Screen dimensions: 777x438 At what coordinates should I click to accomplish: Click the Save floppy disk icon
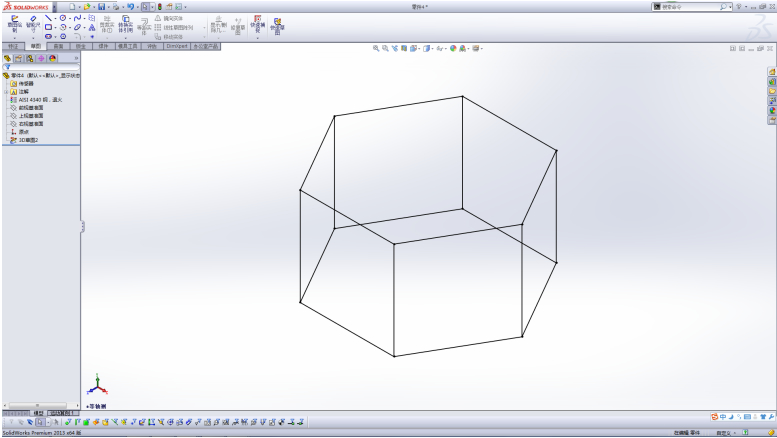pyautogui.click(x=102, y=7)
